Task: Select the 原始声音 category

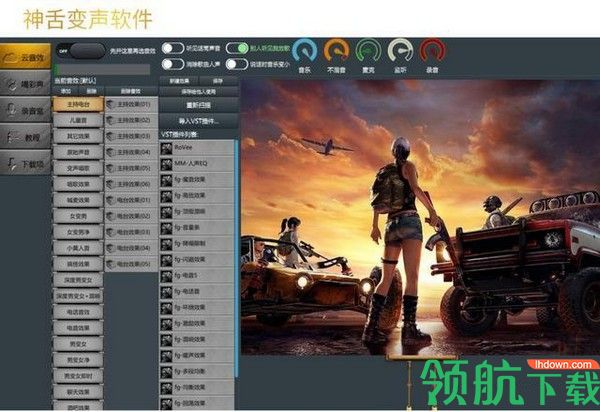Action: (78, 152)
